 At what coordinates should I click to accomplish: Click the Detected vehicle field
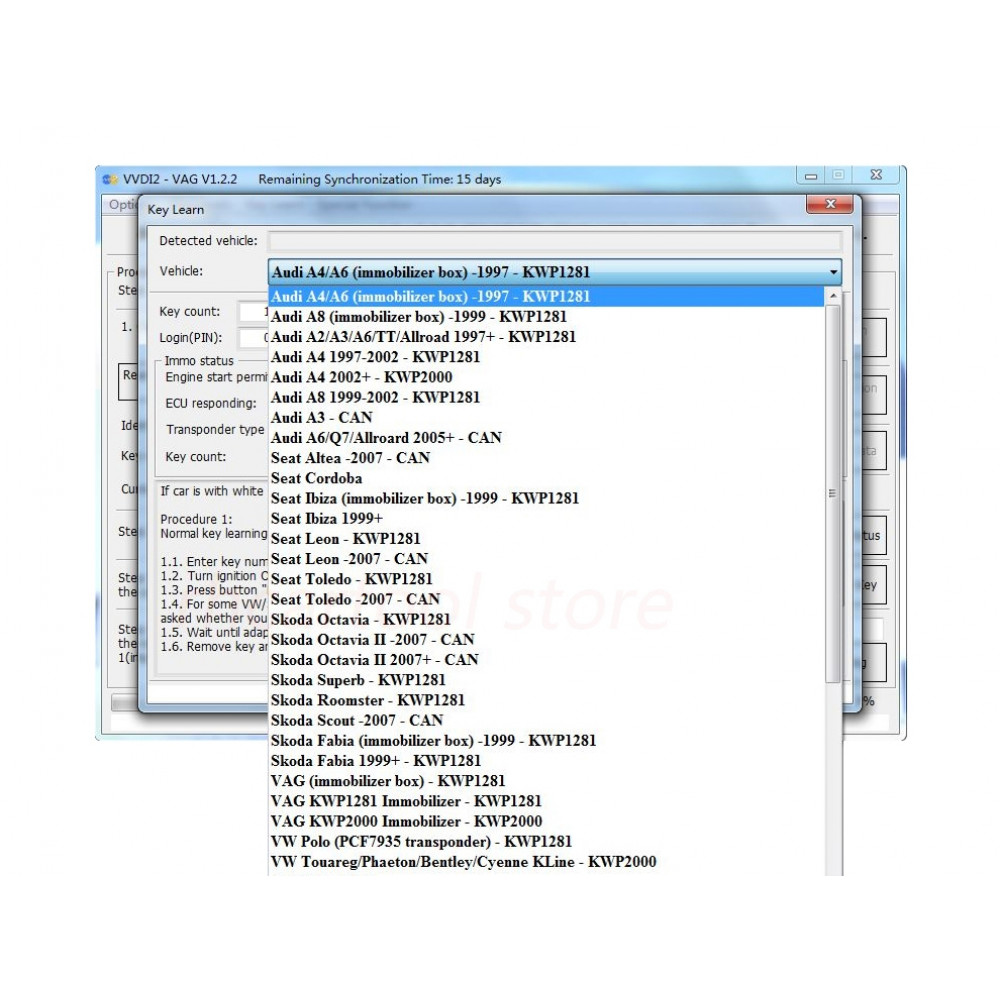click(555, 241)
